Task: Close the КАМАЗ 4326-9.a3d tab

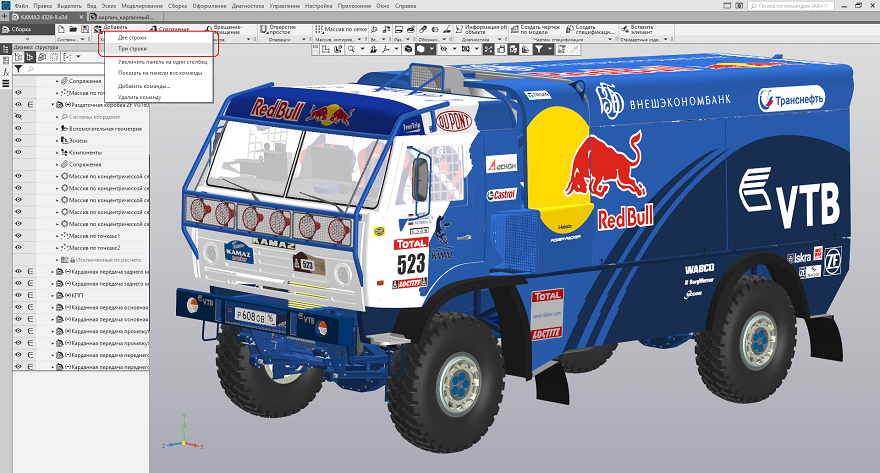Action: [81, 17]
